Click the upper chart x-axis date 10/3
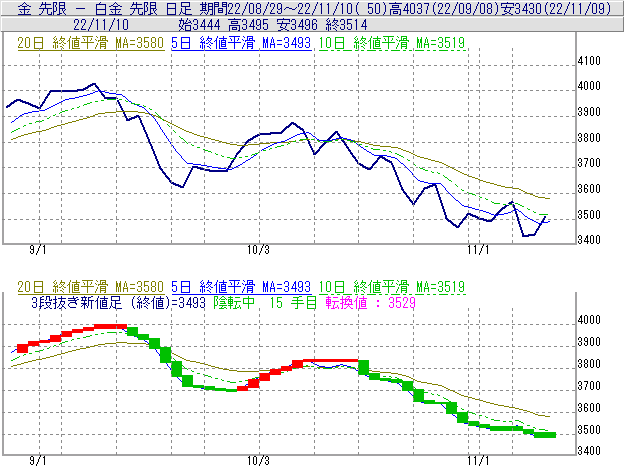This screenshot has width=624, height=475. tap(258, 250)
